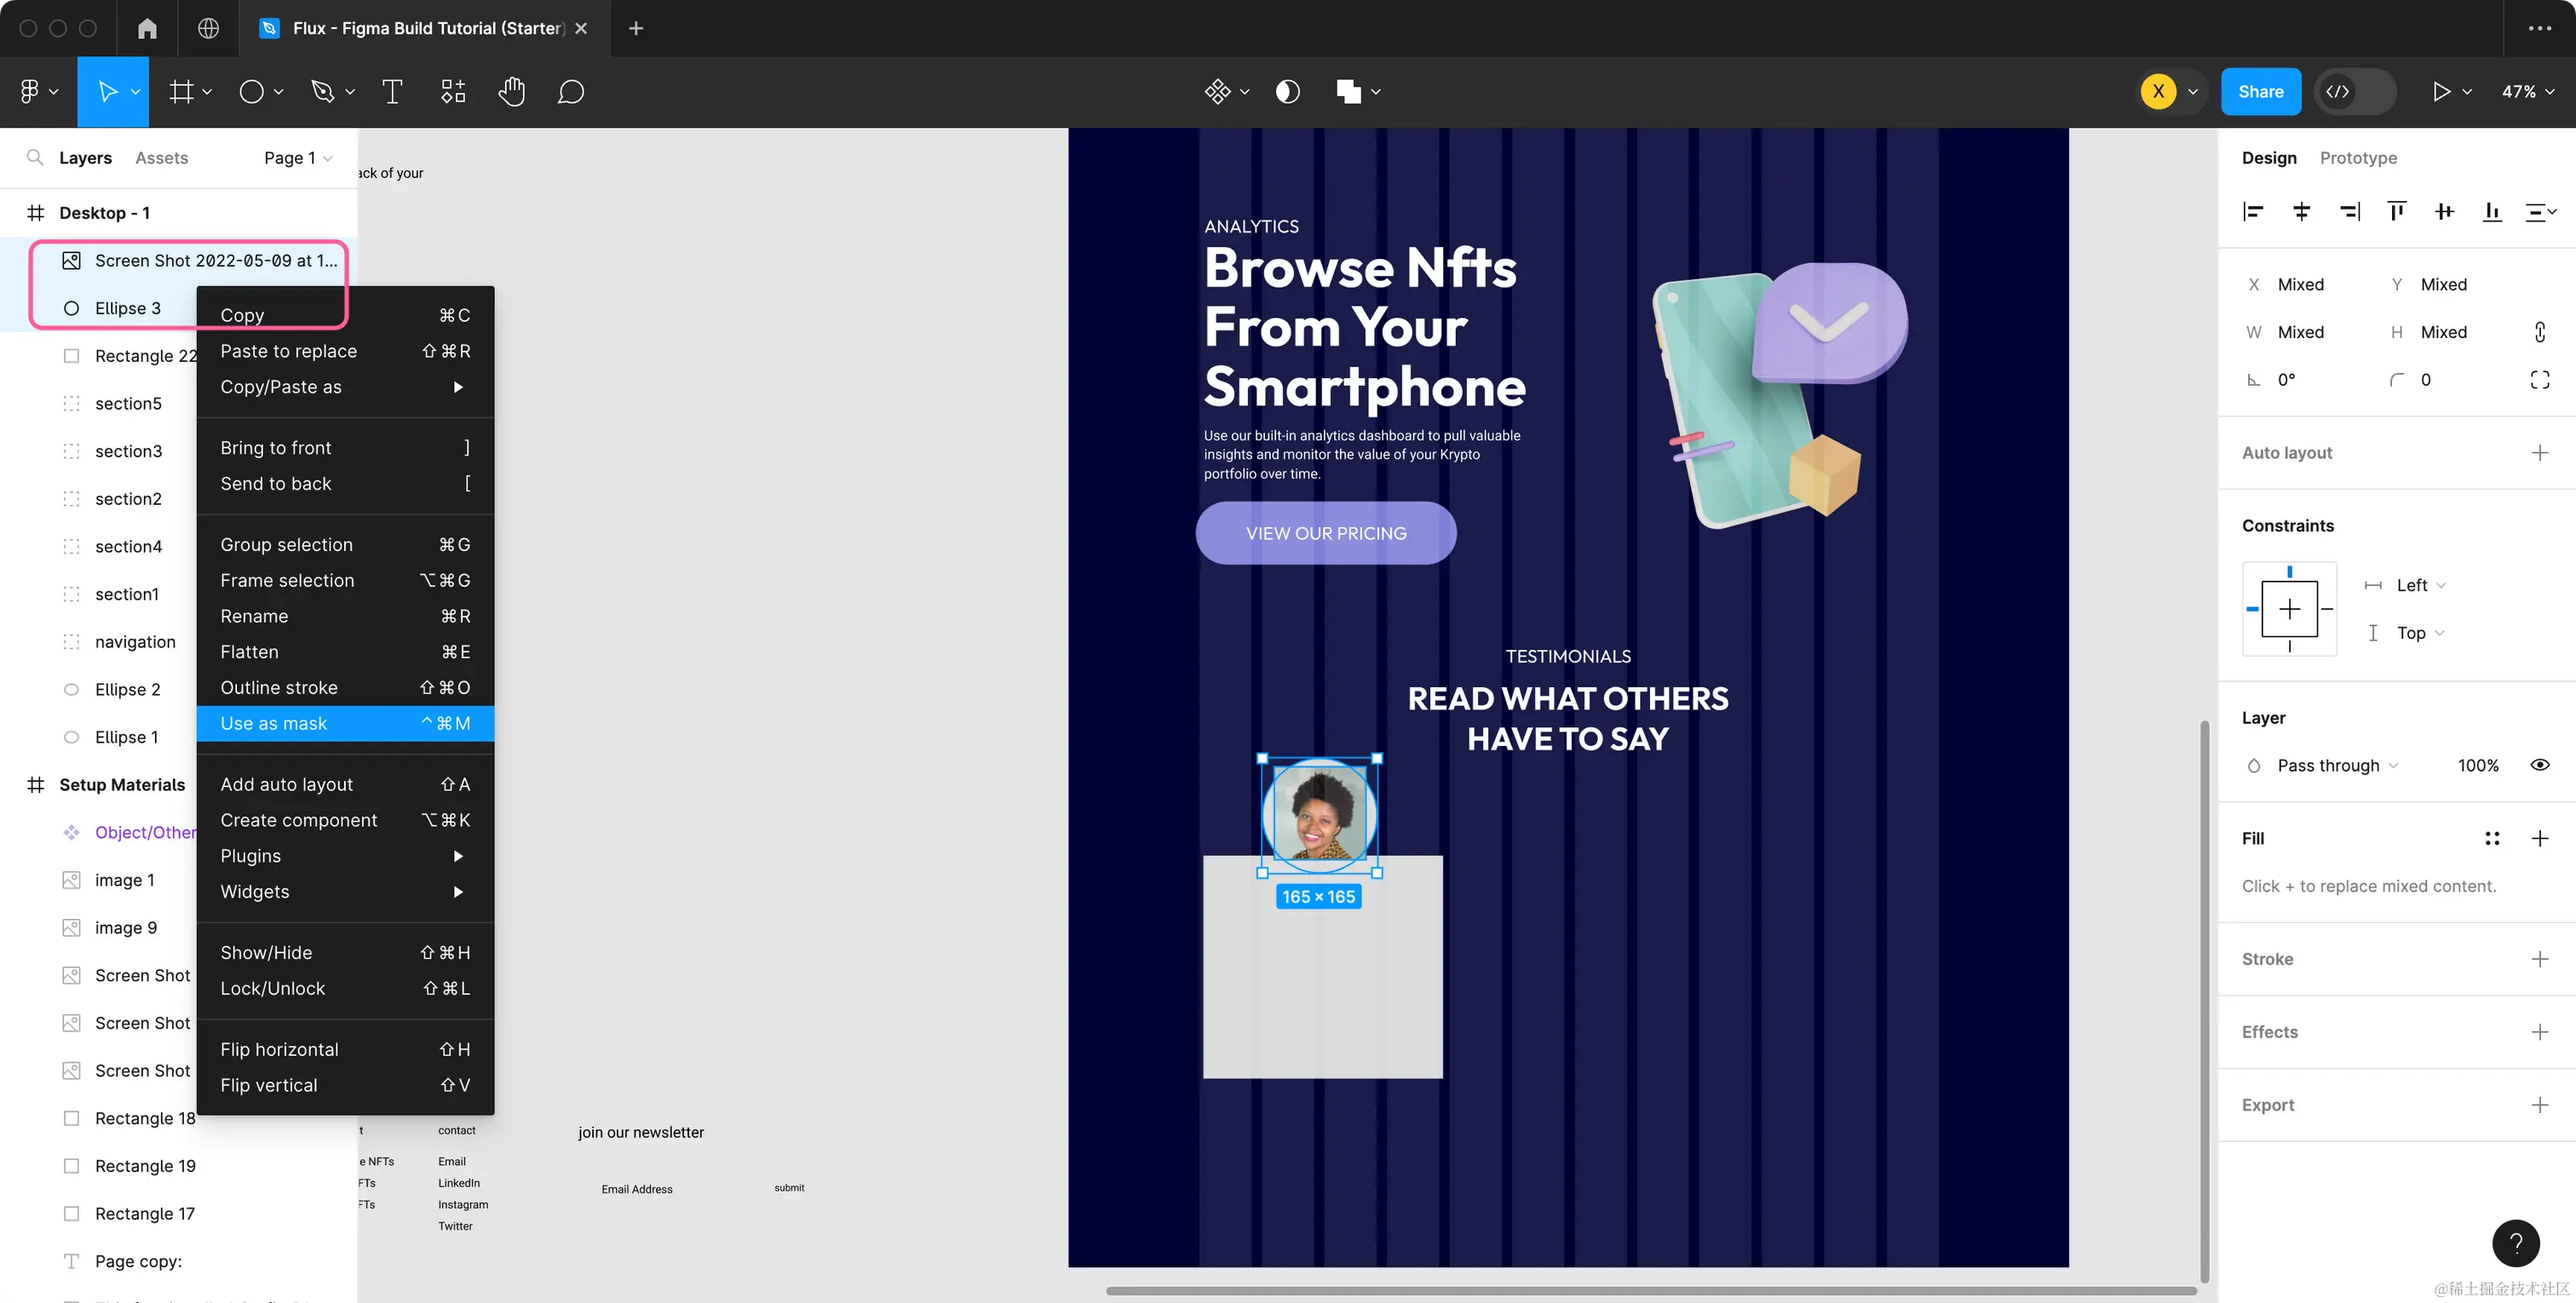Screen dimensions: 2576x1303
Task: Click the Pen tool icon
Action: point(322,92)
